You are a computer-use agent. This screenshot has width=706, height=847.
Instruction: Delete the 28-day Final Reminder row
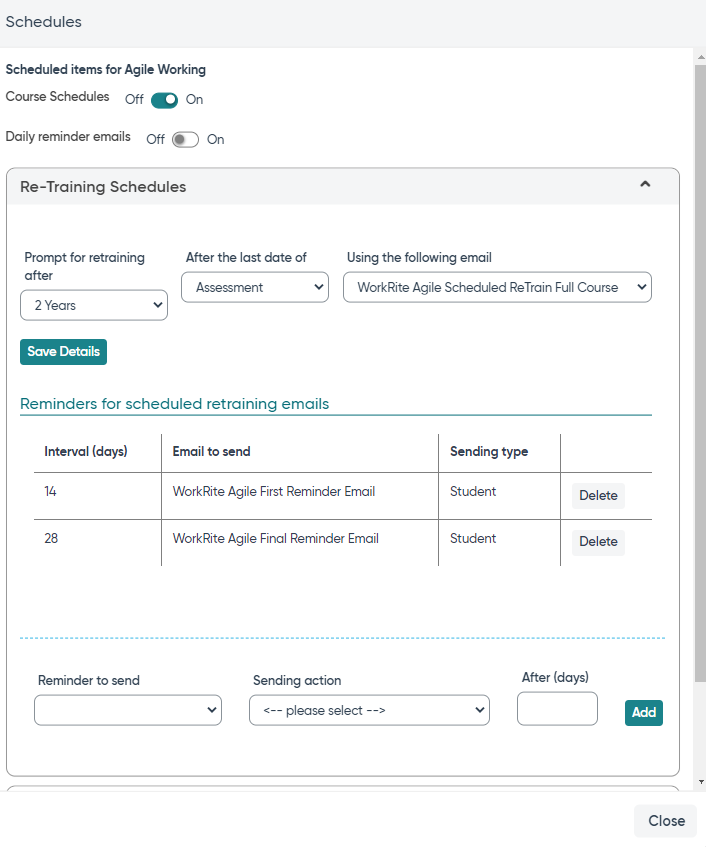tap(598, 542)
